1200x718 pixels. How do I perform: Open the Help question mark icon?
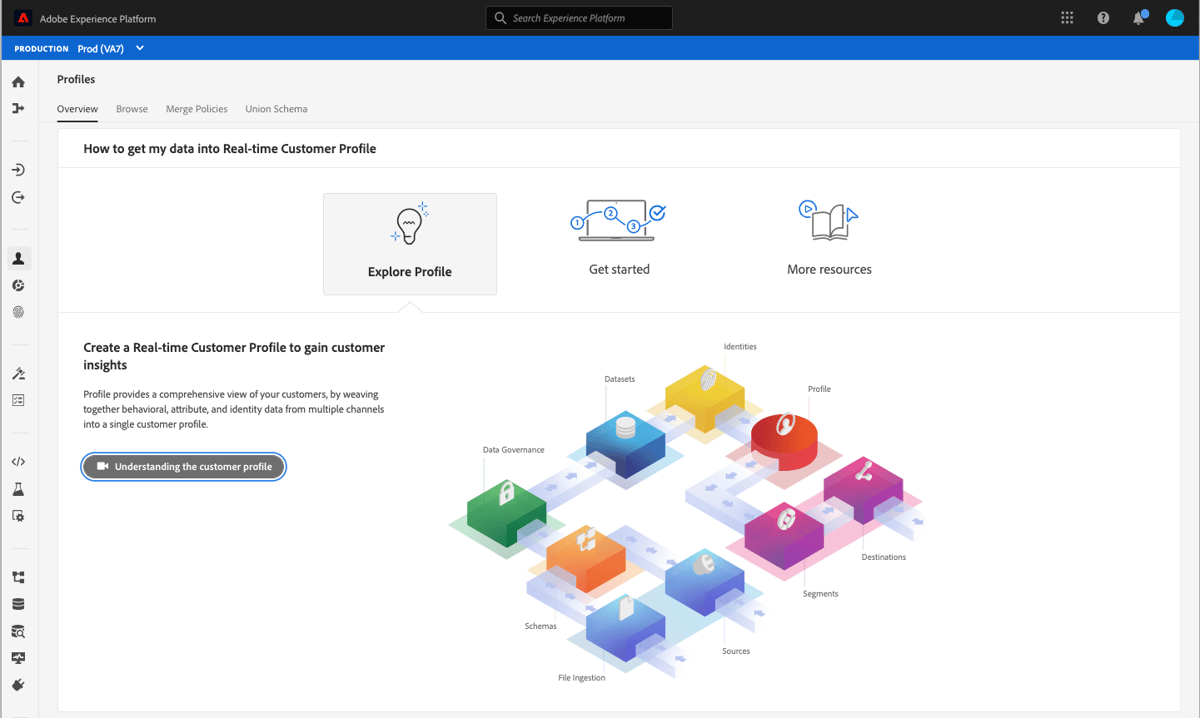[x=1102, y=17]
